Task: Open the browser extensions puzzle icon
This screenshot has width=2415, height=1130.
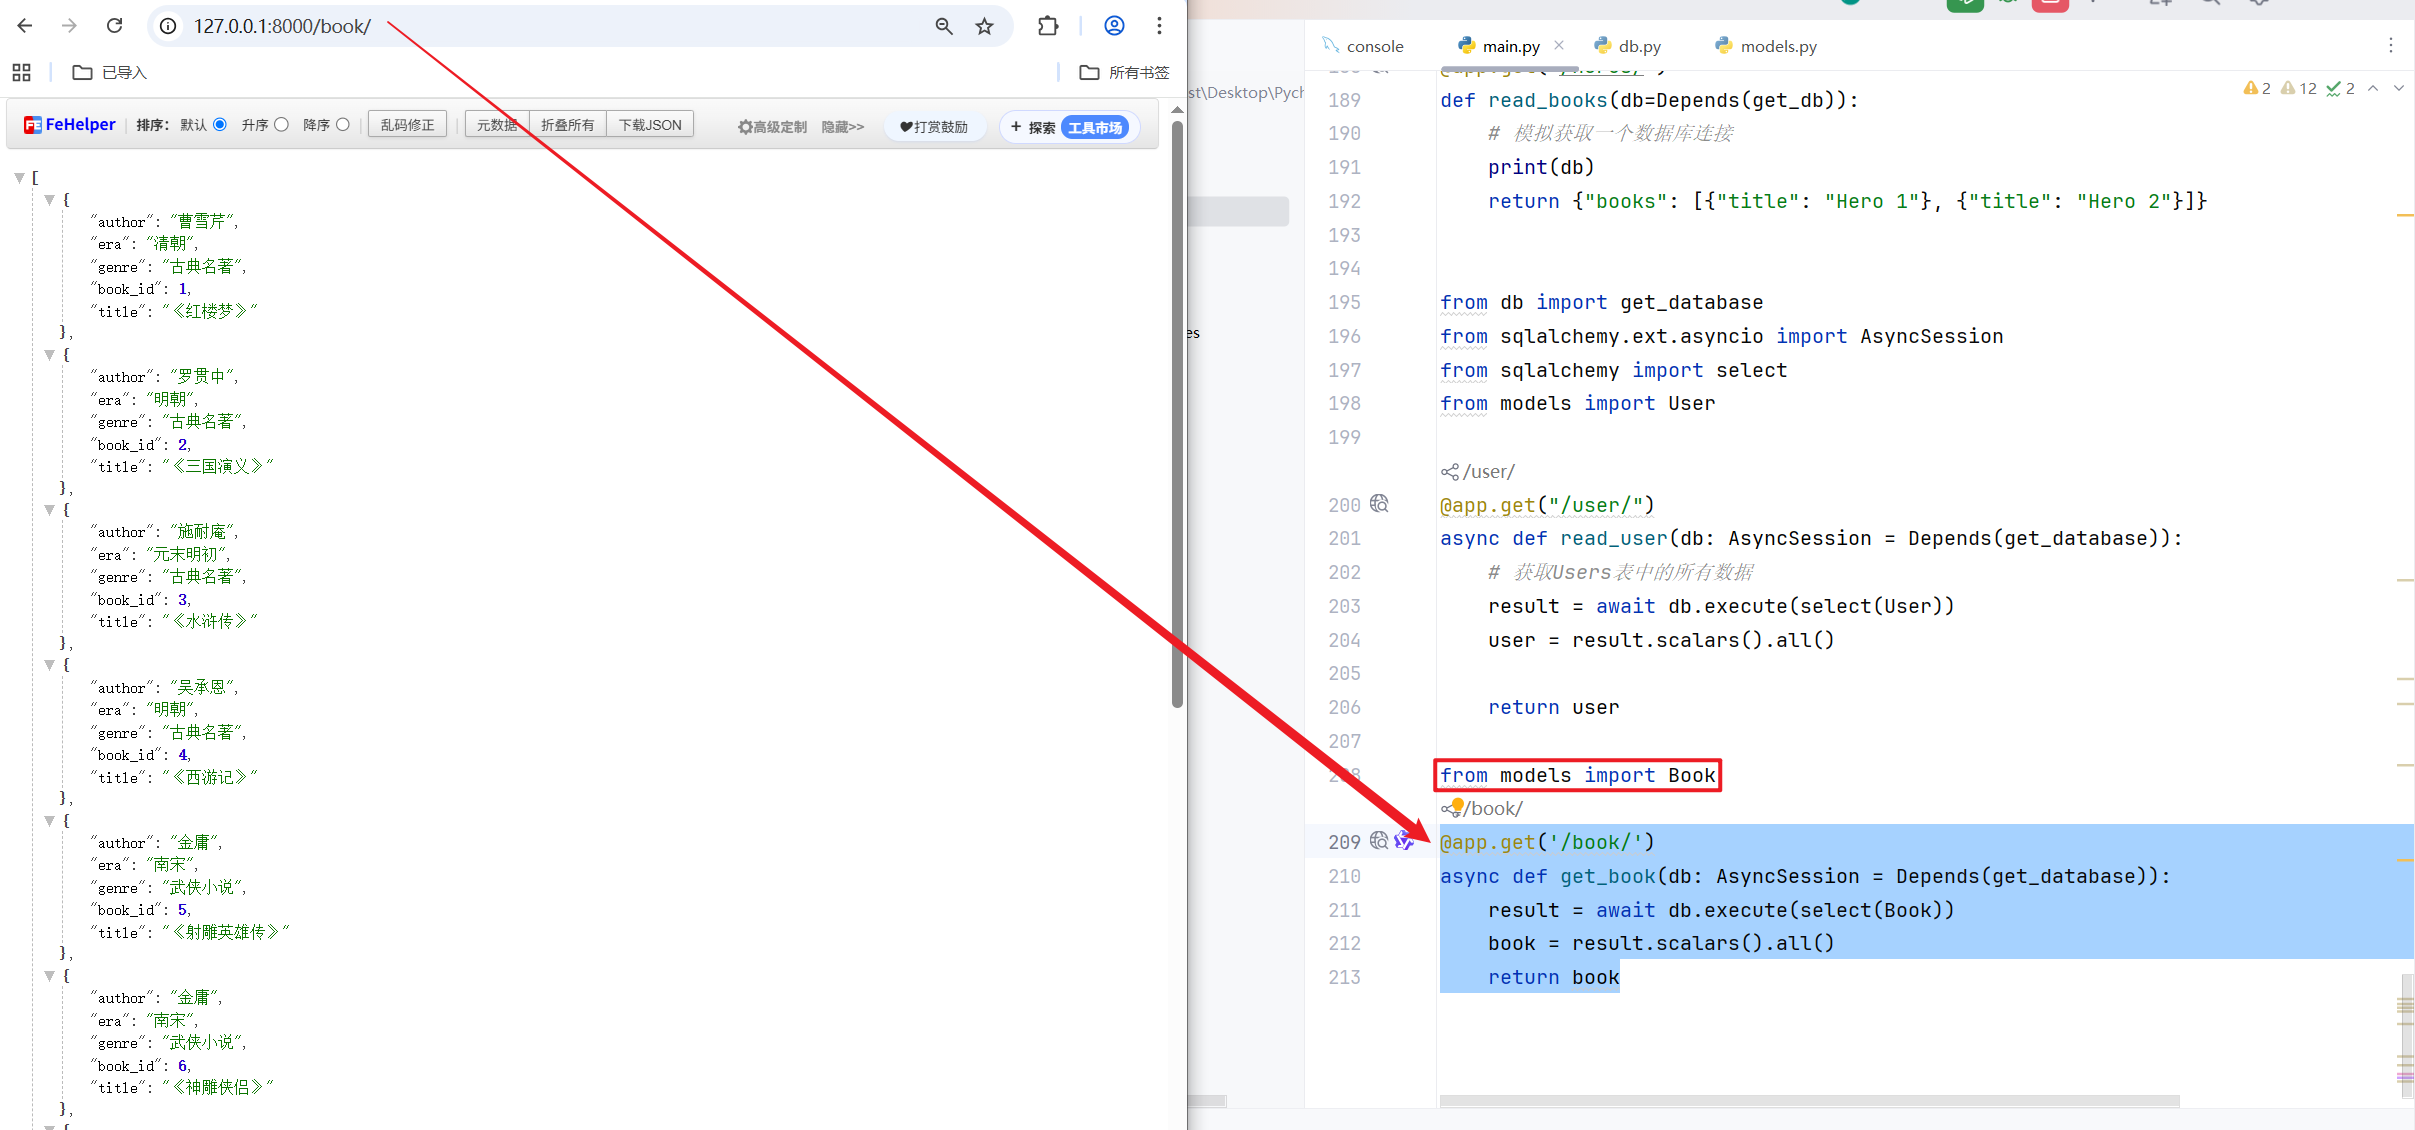Action: click(1048, 26)
